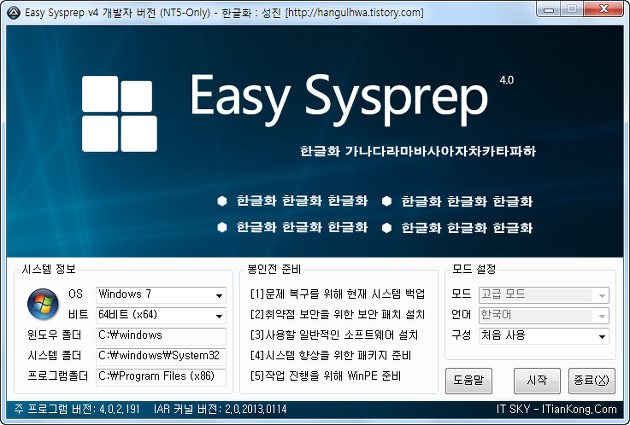The image size is (630, 425).
Task: Open the 언어 dropdown showing 한국어
Action: (x=544, y=315)
